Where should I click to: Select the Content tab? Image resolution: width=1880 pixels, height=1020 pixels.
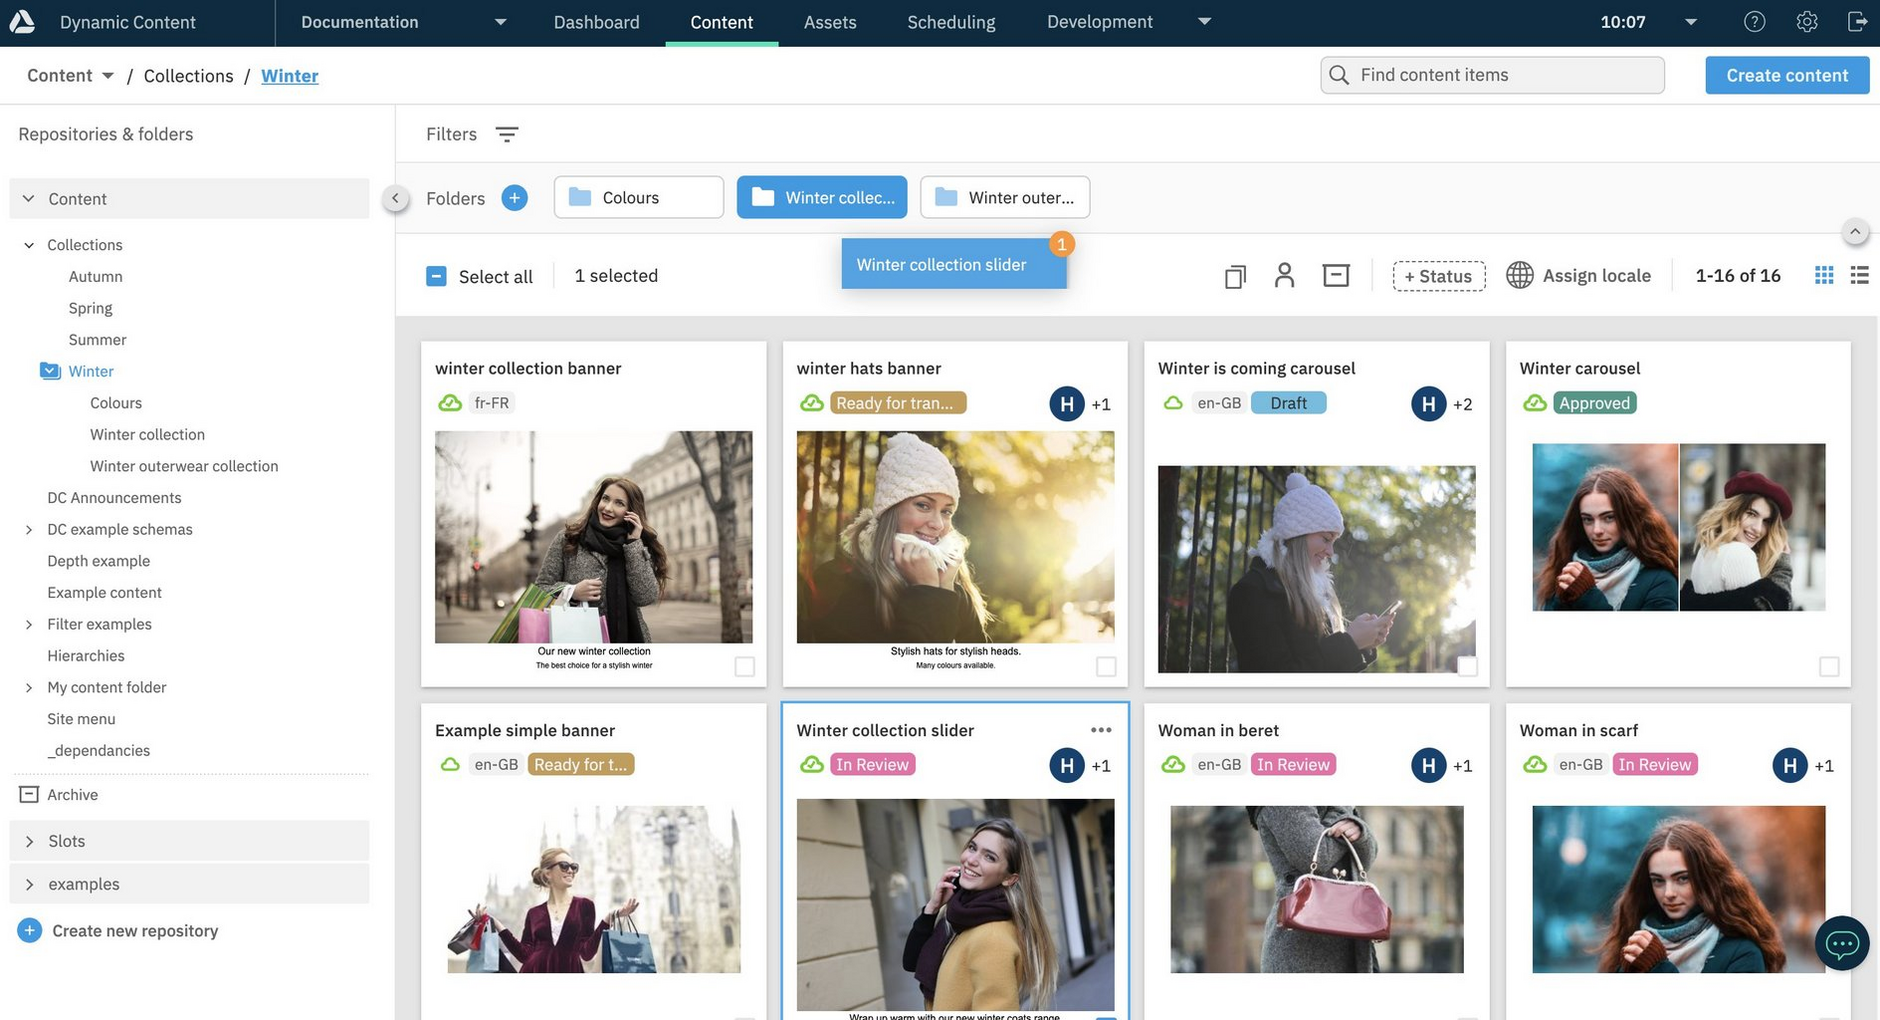coord(721,22)
